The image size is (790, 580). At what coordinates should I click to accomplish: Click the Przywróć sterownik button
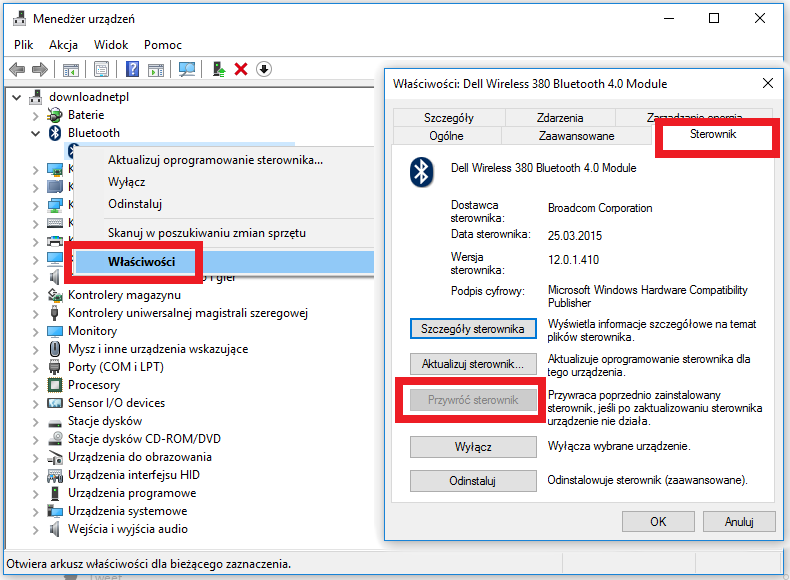(x=473, y=400)
